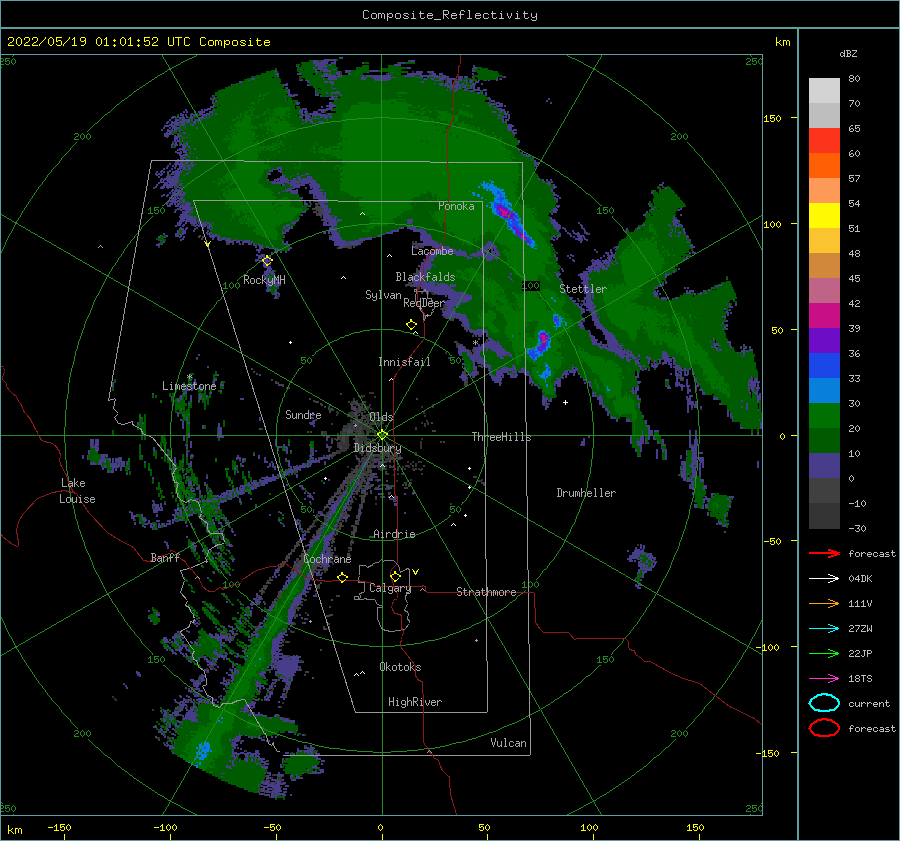This screenshot has height=841, width=900.
Task: Click the magenta storm cell south of Stettler
Action: pyautogui.click(x=543, y=339)
